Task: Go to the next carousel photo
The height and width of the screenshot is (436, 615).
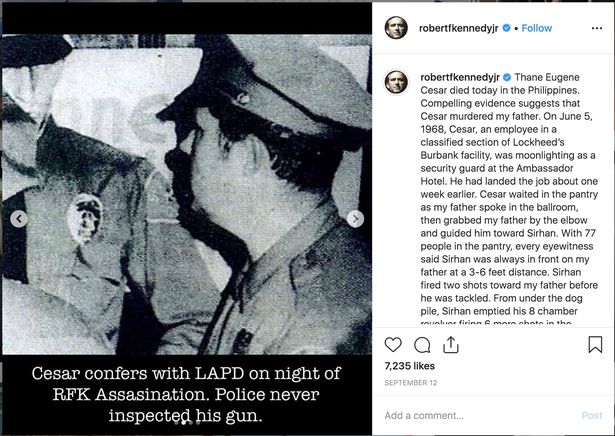Action: pos(355,219)
